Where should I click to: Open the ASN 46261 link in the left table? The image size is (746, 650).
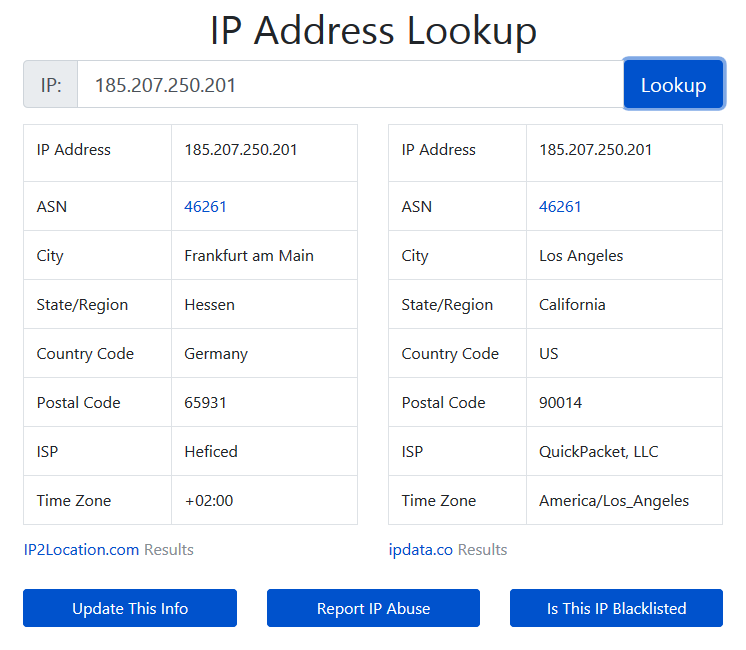(x=205, y=207)
